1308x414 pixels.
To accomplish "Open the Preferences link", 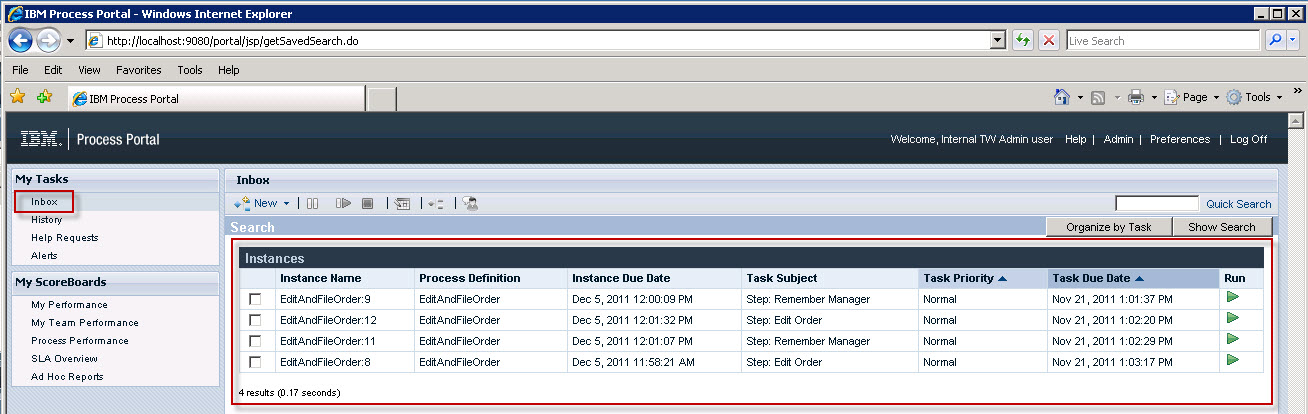I will click(x=1179, y=139).
